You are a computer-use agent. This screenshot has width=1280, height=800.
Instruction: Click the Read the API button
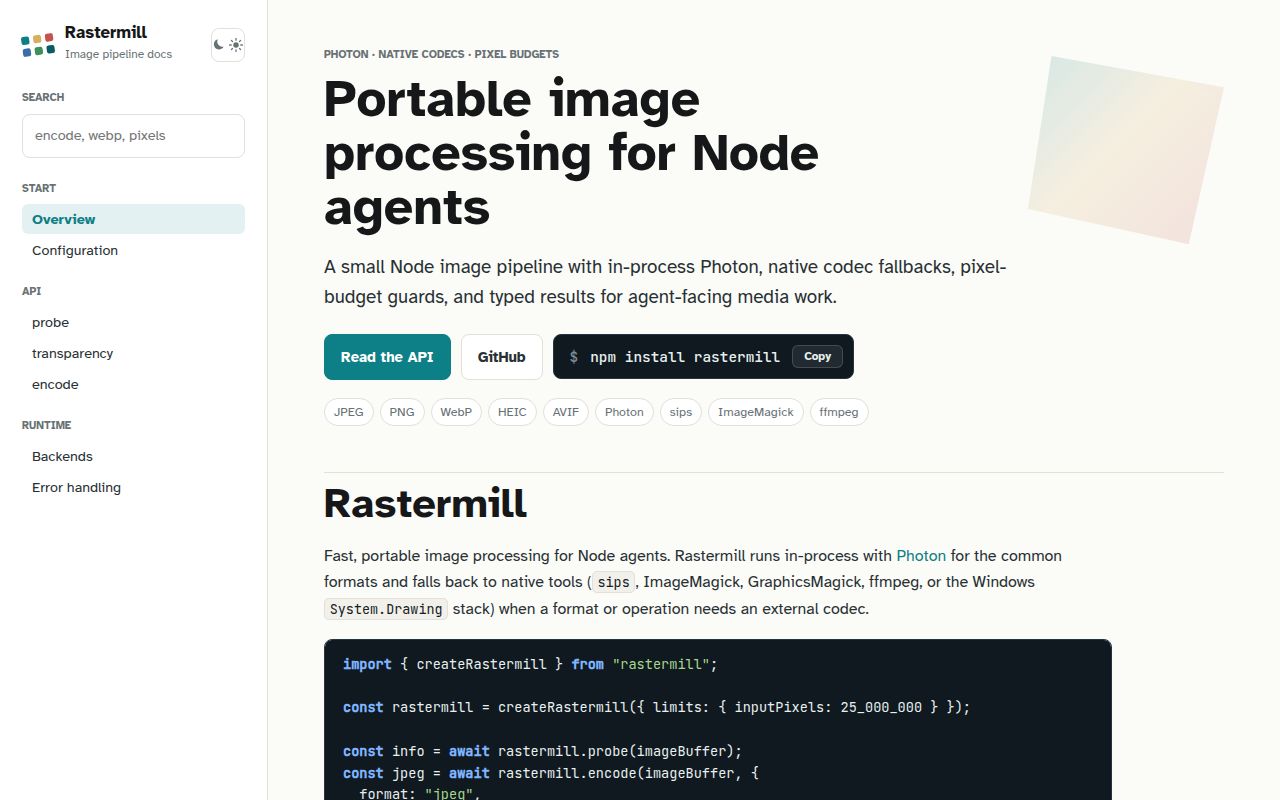(x=387, y=357)
